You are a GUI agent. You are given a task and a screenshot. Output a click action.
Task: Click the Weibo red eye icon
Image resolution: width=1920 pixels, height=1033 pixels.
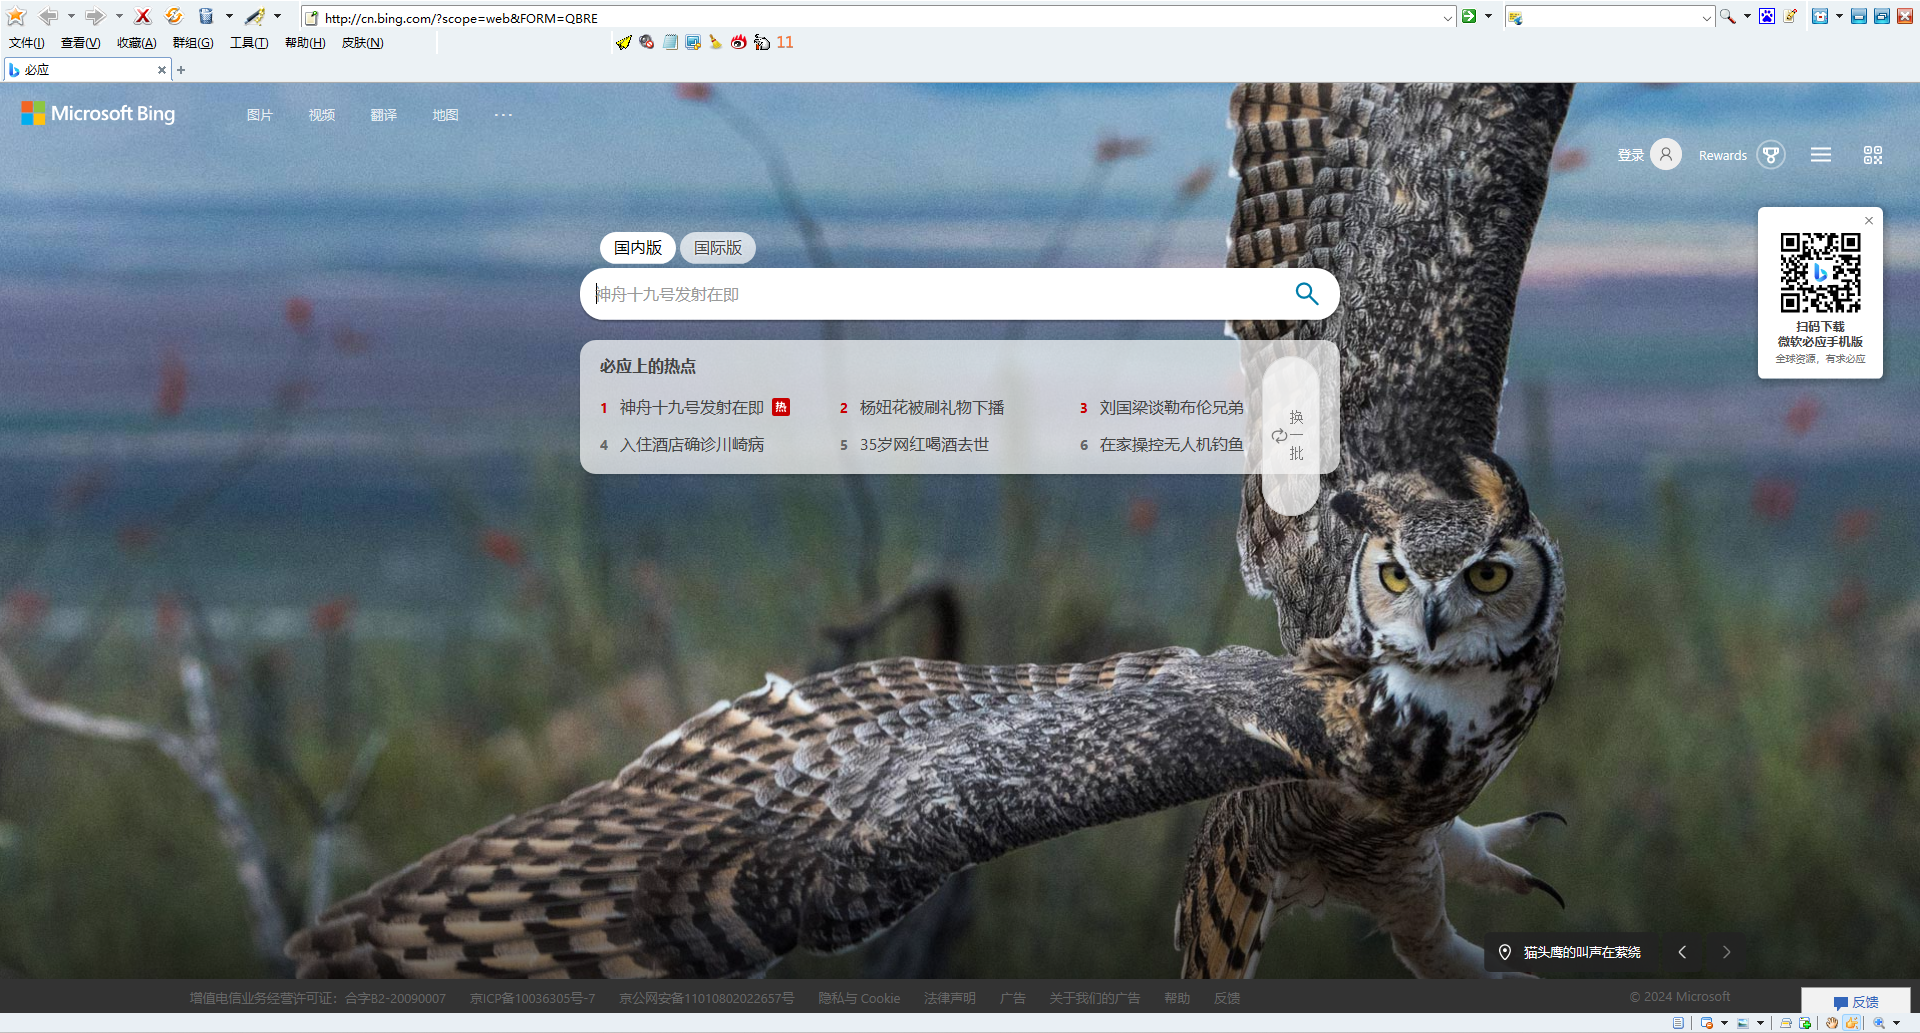click(738, 42)
